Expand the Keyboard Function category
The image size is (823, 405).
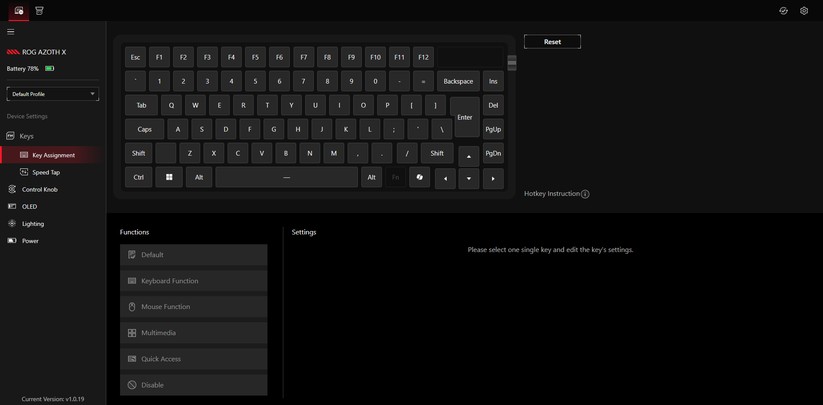click(x=193, y=281)
